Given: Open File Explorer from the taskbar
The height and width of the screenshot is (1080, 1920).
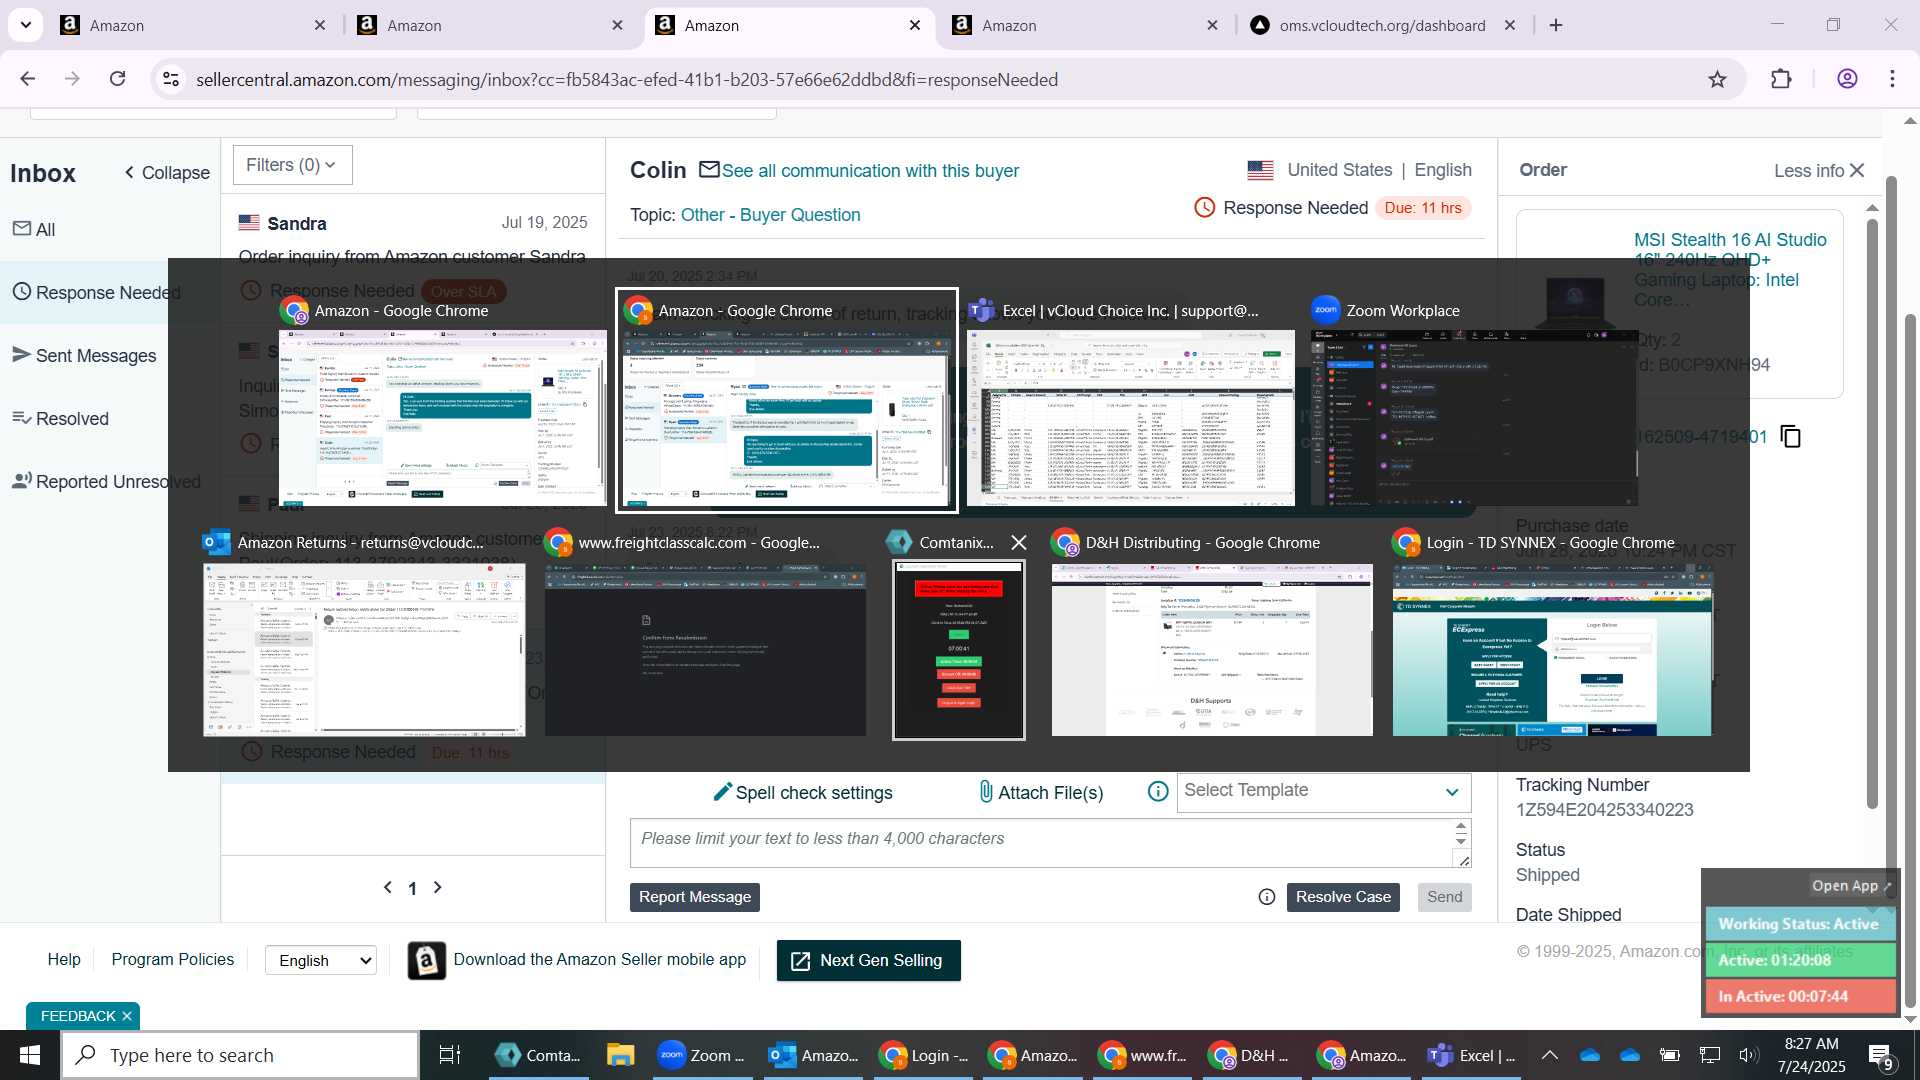Looking at the screenshot, I should pos(620,1055).
